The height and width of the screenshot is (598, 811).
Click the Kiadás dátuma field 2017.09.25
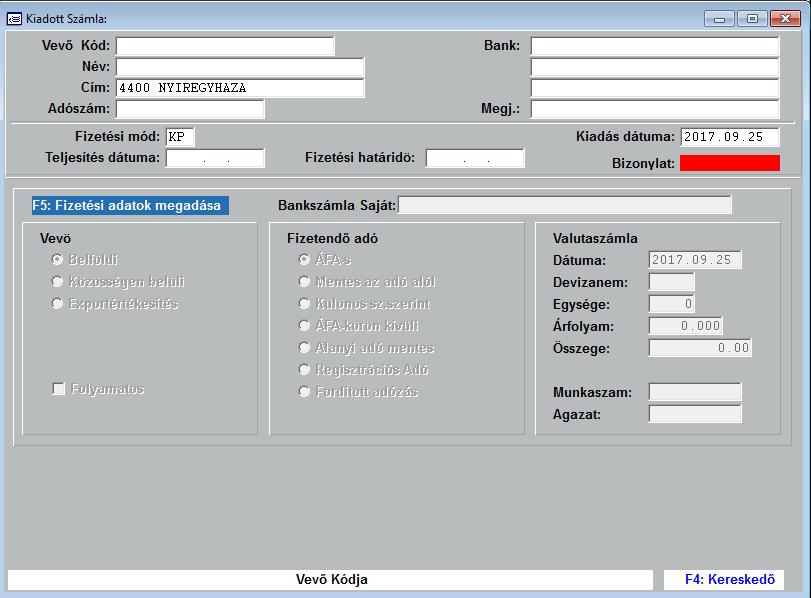(x=730, y=137)
